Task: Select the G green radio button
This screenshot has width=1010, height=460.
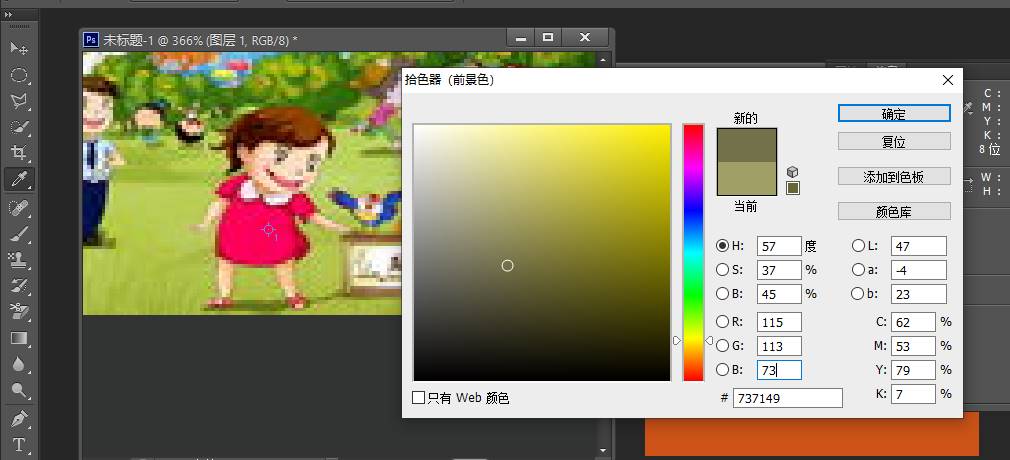Action: coord(723,346)
